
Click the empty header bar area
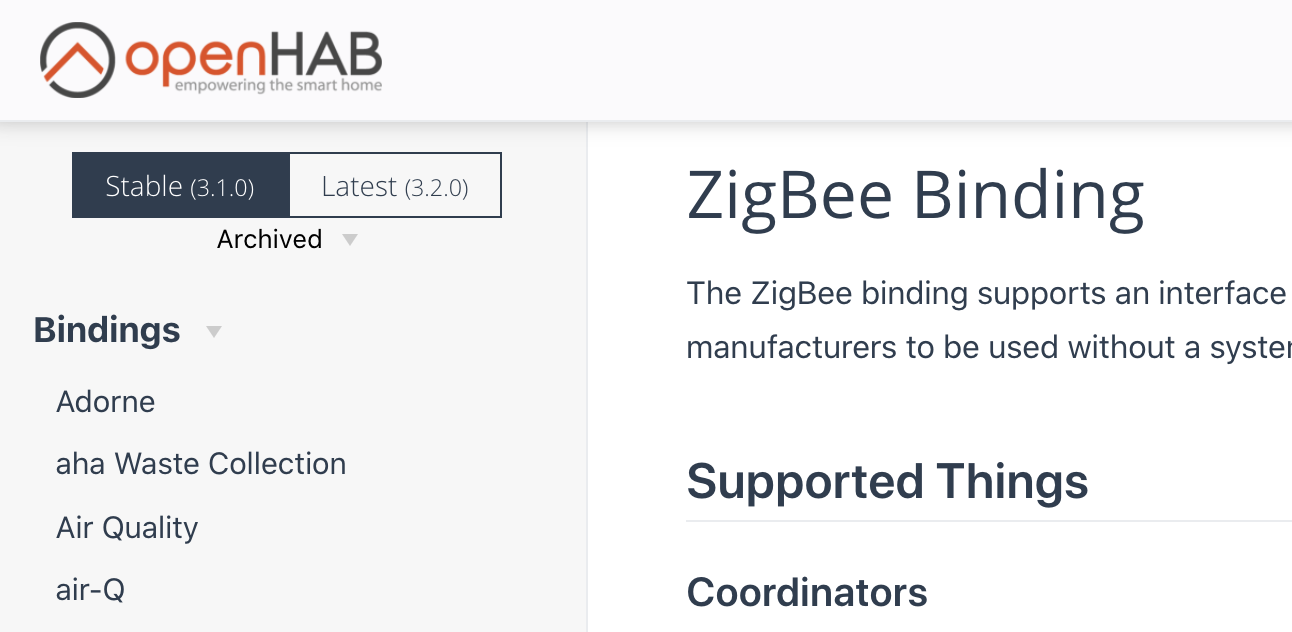(800, 60)
